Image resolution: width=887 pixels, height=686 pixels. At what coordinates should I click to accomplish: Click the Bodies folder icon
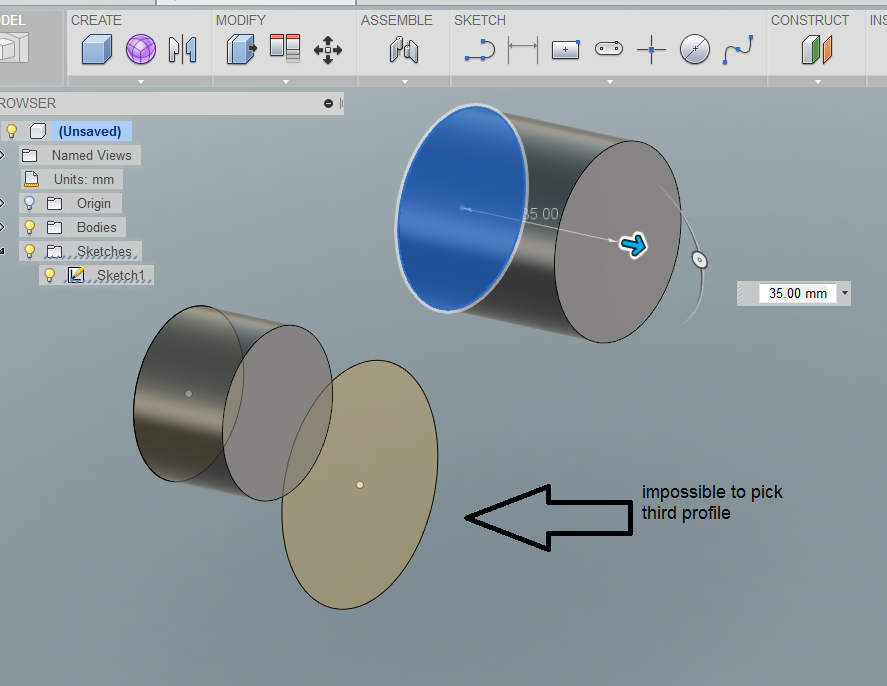(54, 227)
